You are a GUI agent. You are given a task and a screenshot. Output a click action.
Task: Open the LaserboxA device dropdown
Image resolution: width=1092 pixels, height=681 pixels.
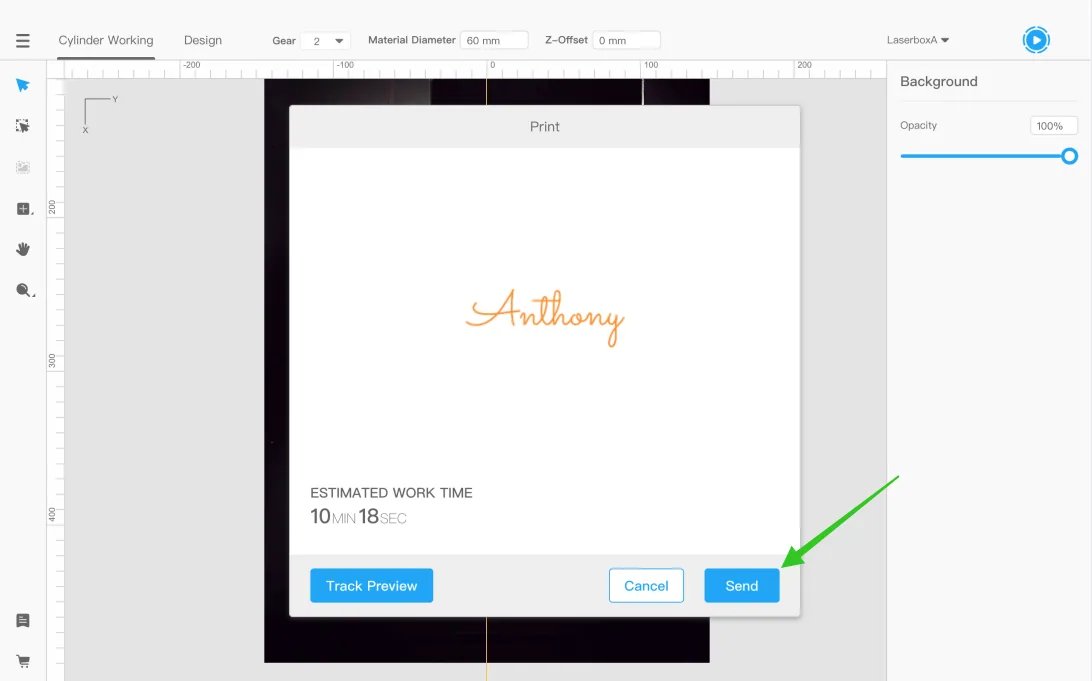(918, 40)
